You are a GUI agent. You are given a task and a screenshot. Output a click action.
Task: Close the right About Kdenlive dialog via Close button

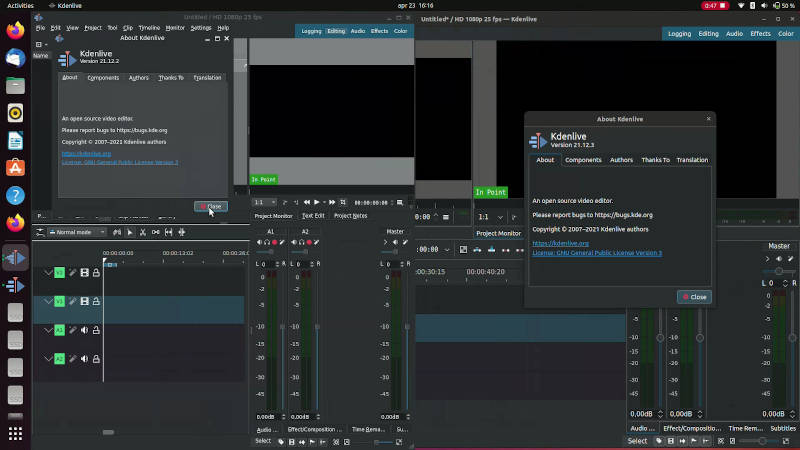694,297
